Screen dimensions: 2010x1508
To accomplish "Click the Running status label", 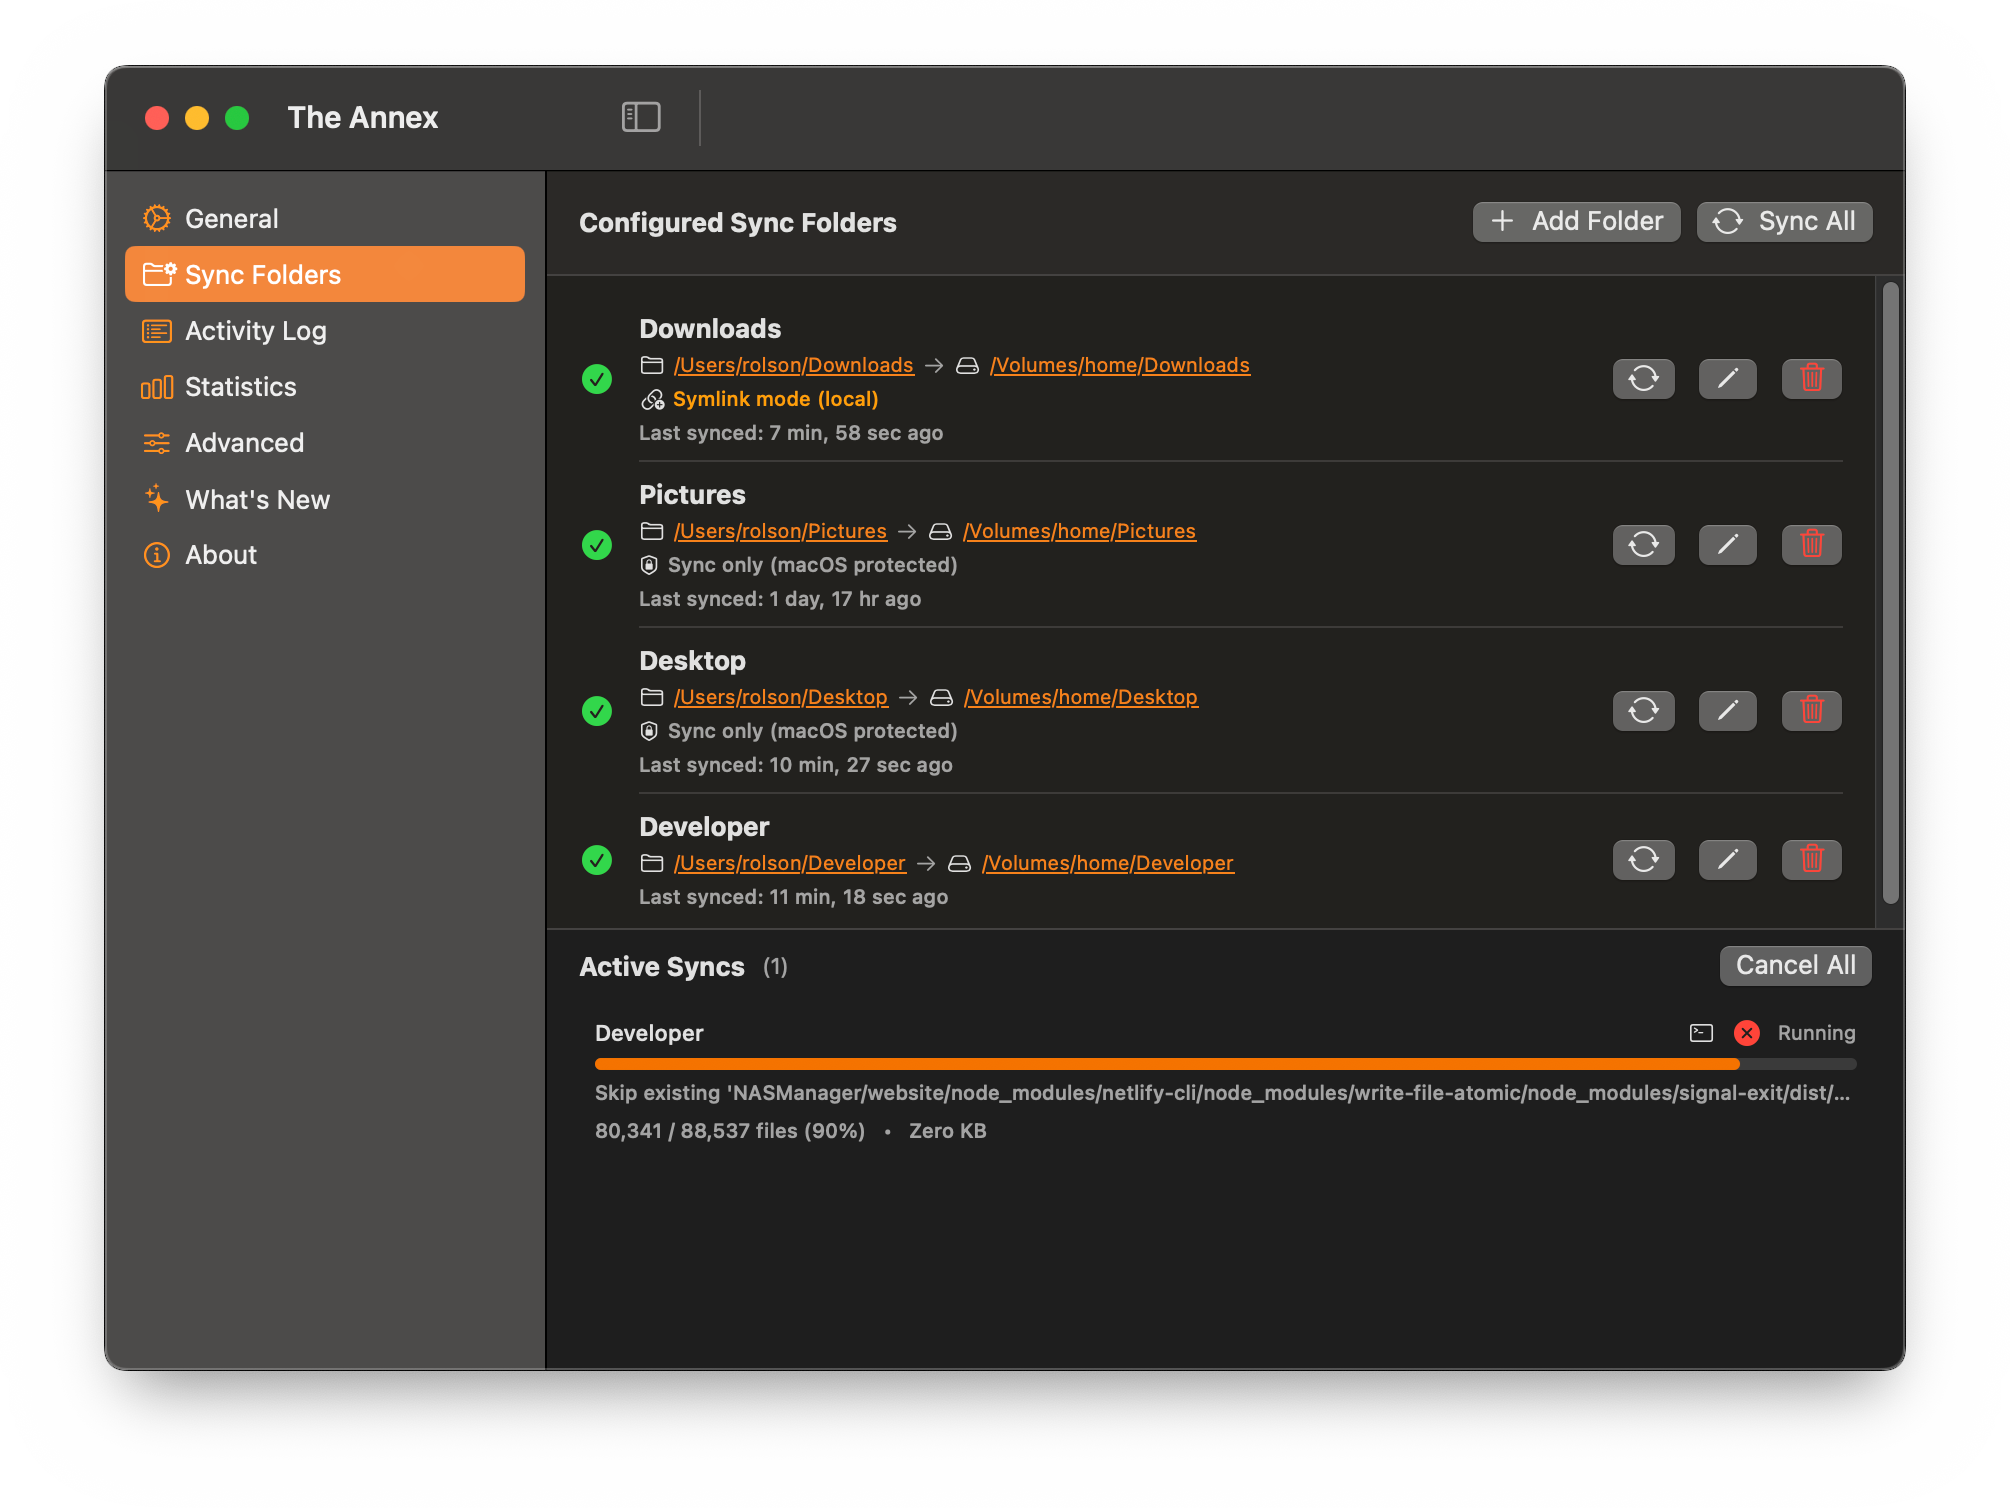I will pyautogui.click(x=1816, y=1033).
